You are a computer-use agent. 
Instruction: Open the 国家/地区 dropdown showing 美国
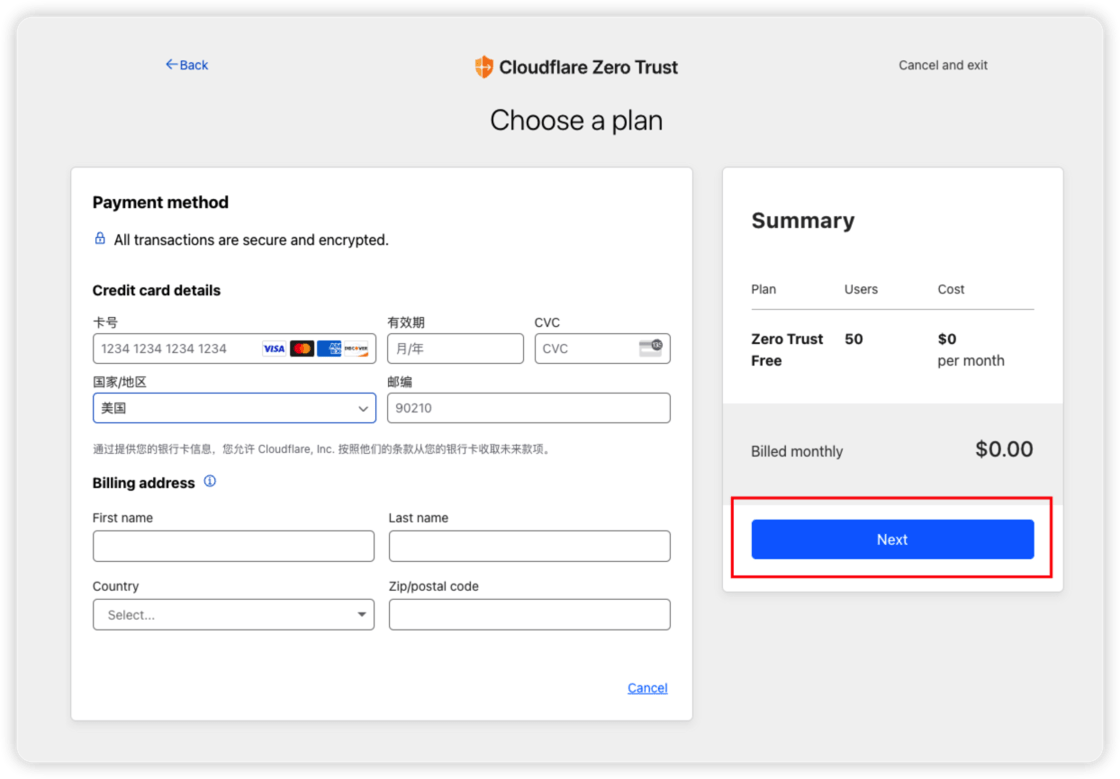233,408
